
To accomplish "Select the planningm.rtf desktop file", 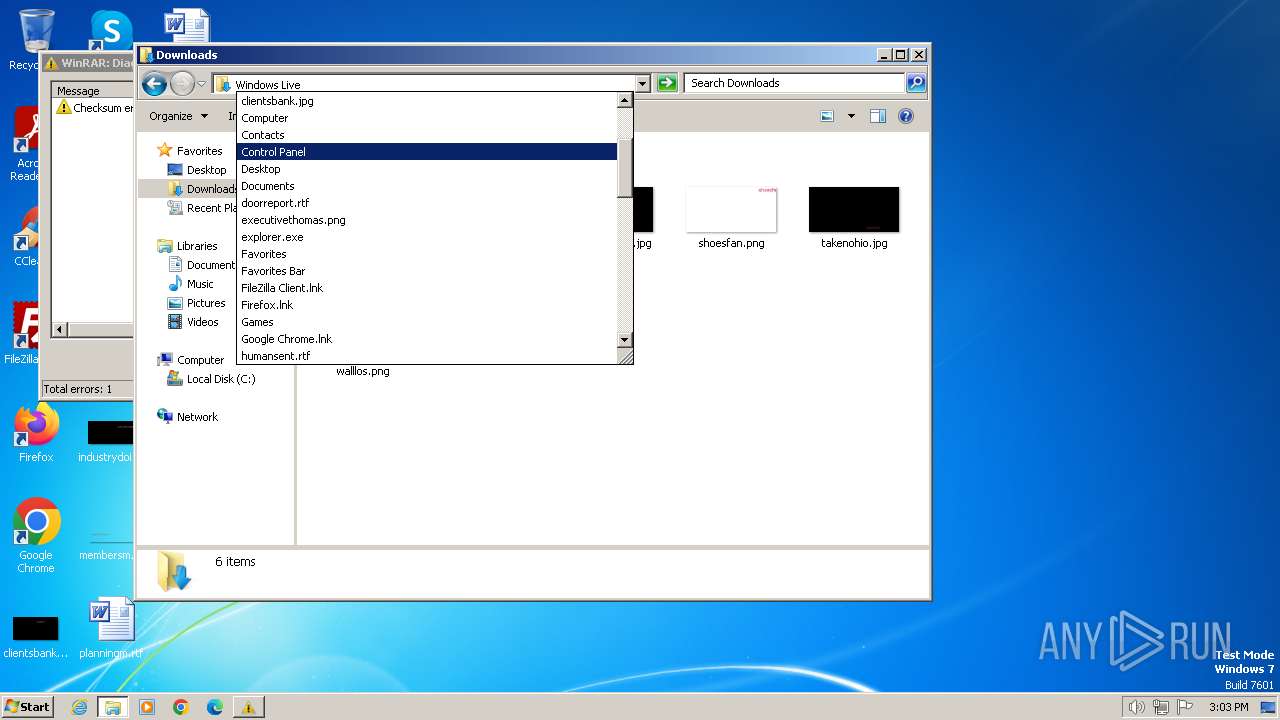I will 111,629.
